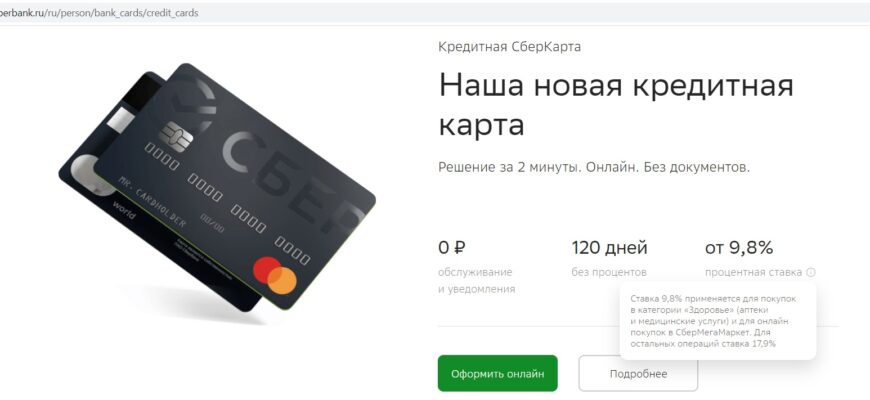Click the от 9,8% rate value
870x400 pixels.
(739, 248)
